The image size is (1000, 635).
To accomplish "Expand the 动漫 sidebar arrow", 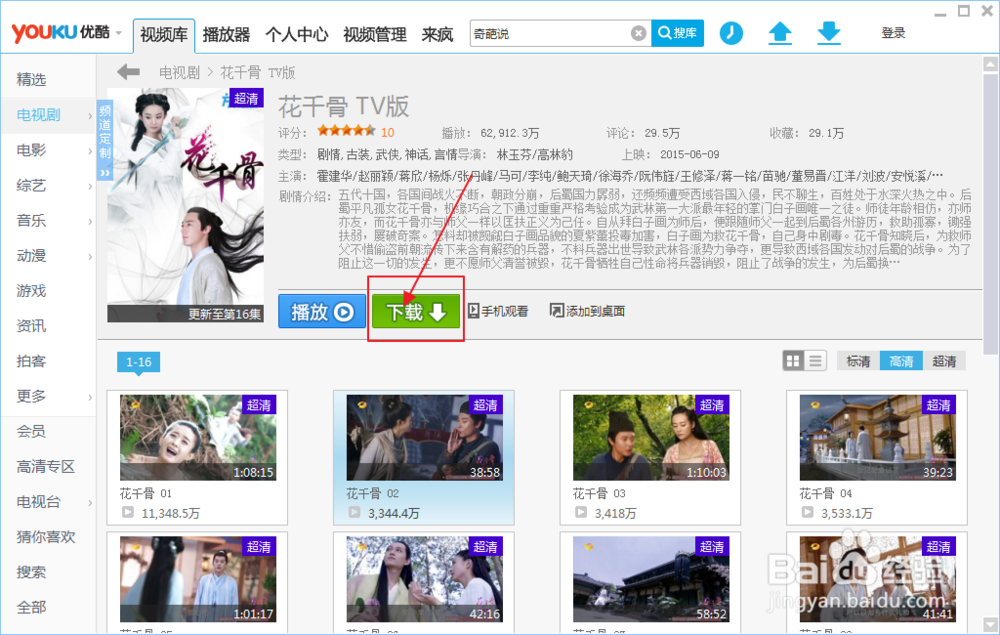I will coord(90,256).
